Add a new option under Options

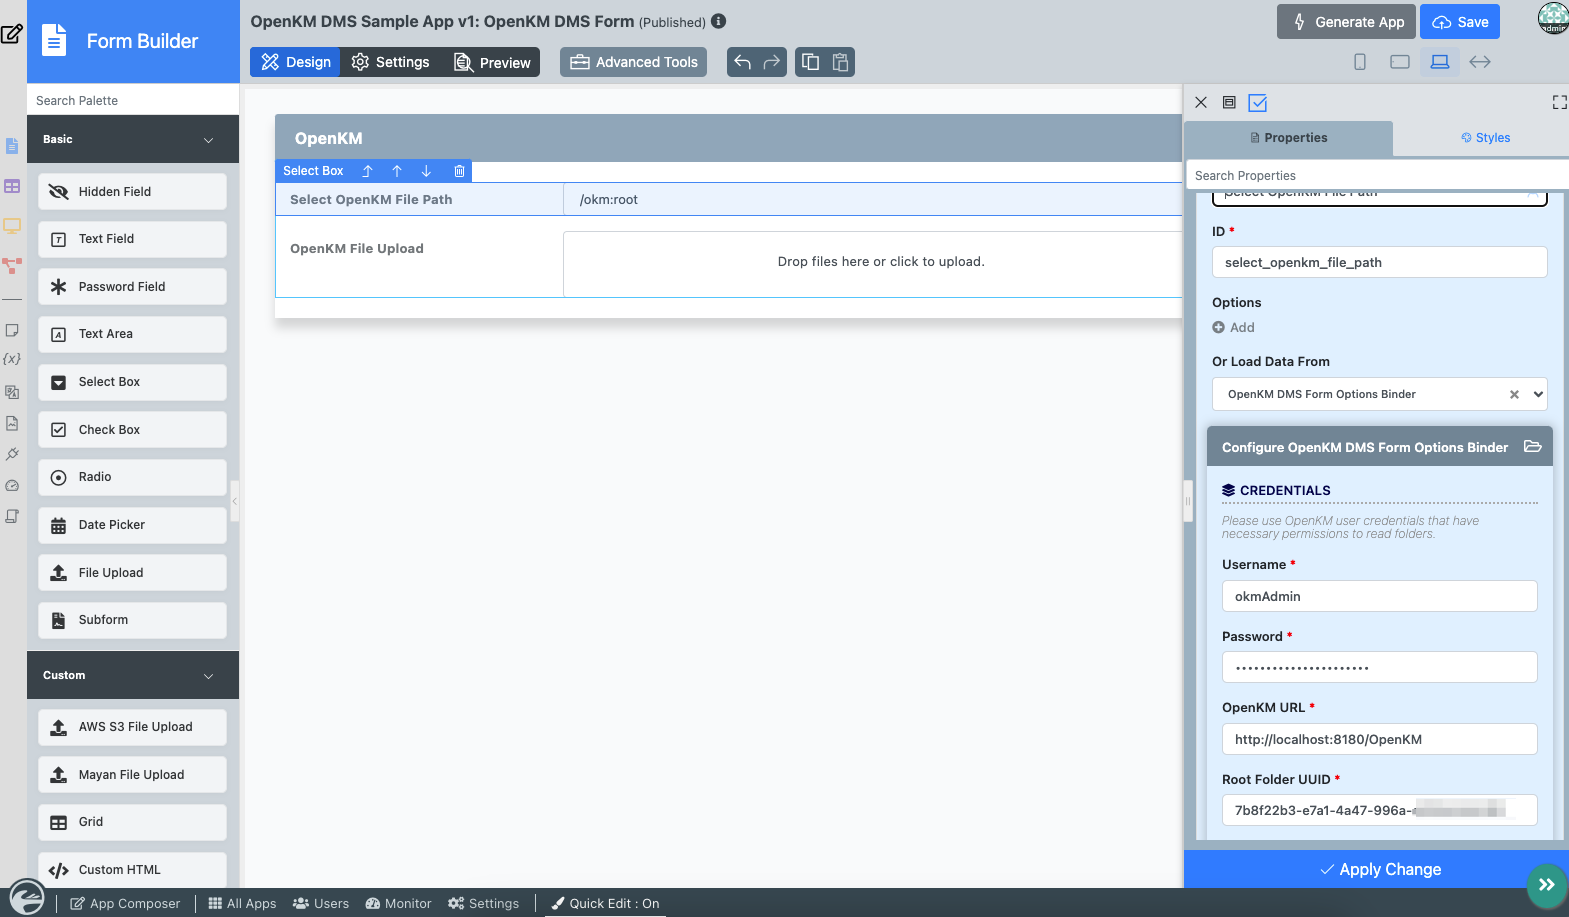click(x=1233, y=327)
